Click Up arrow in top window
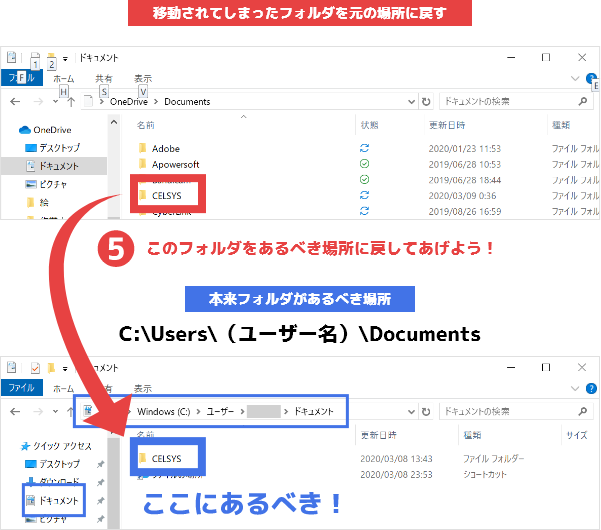The width and height of the screenshot is (601, 530). coord(71,102)
